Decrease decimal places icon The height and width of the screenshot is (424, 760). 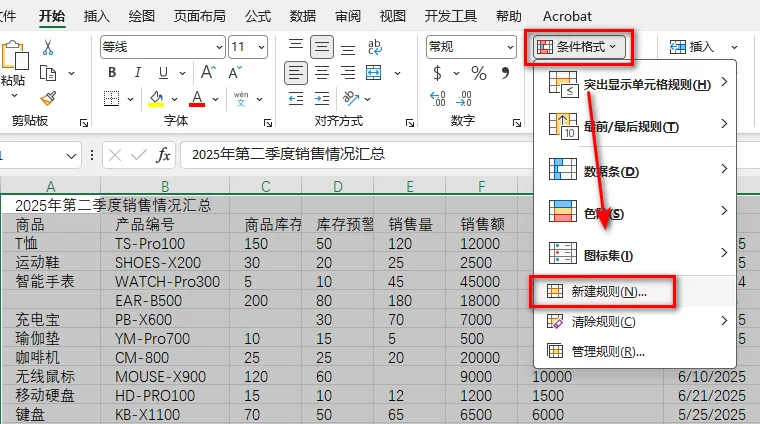464,99
